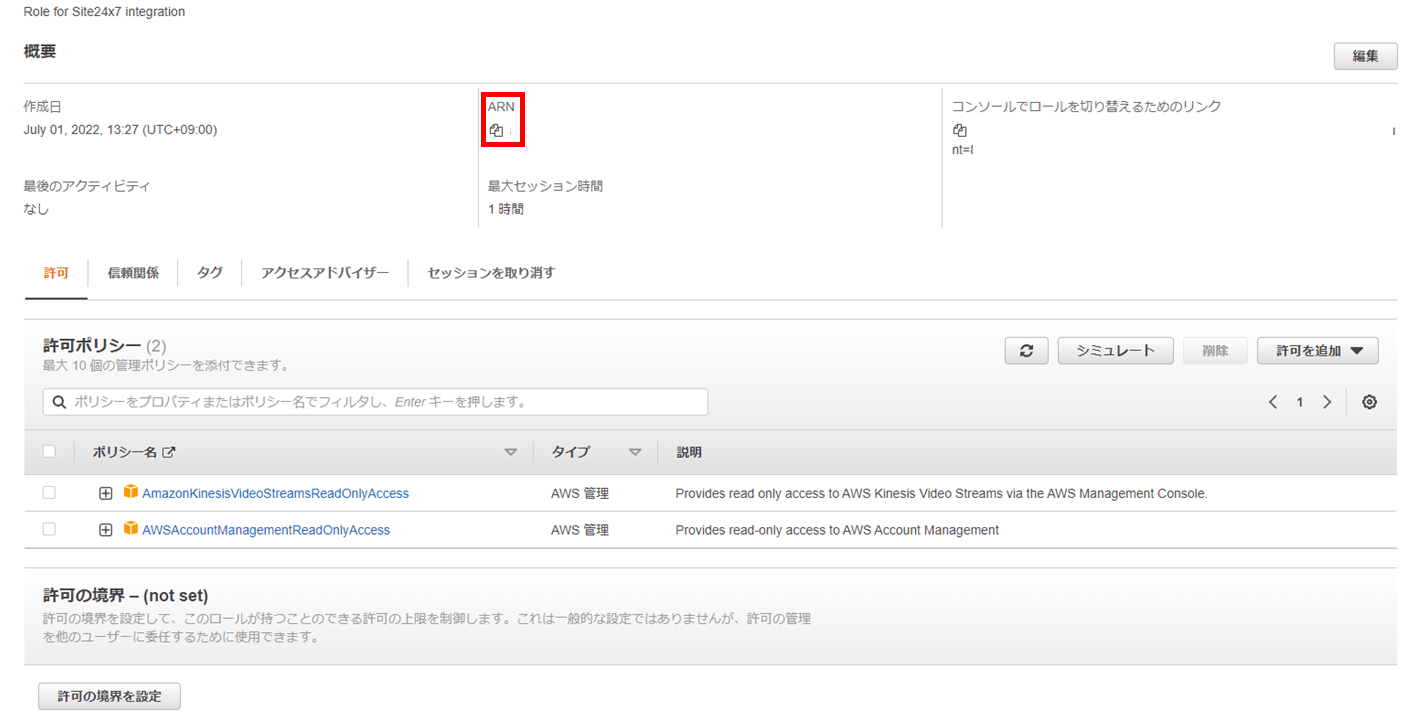This screenshot has width=1417, height=725.
Task: Open the 許可を追加 dropdown
Action: 1317,351
